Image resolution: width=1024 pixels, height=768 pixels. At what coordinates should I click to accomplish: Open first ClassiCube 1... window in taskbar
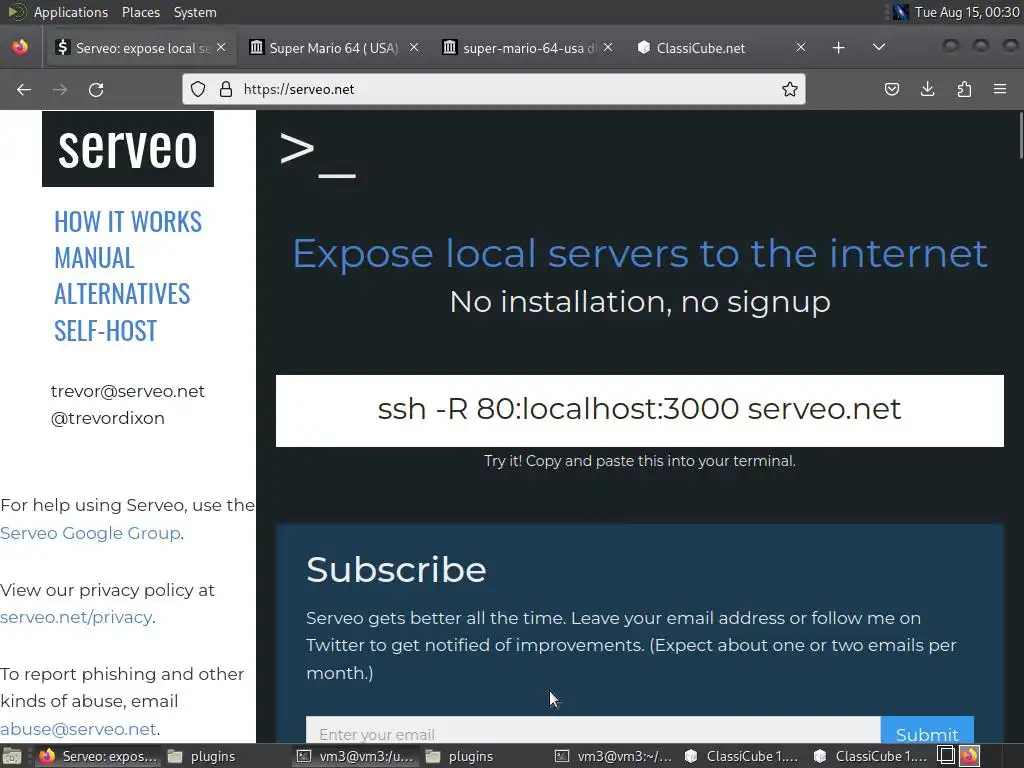[743, 756]
